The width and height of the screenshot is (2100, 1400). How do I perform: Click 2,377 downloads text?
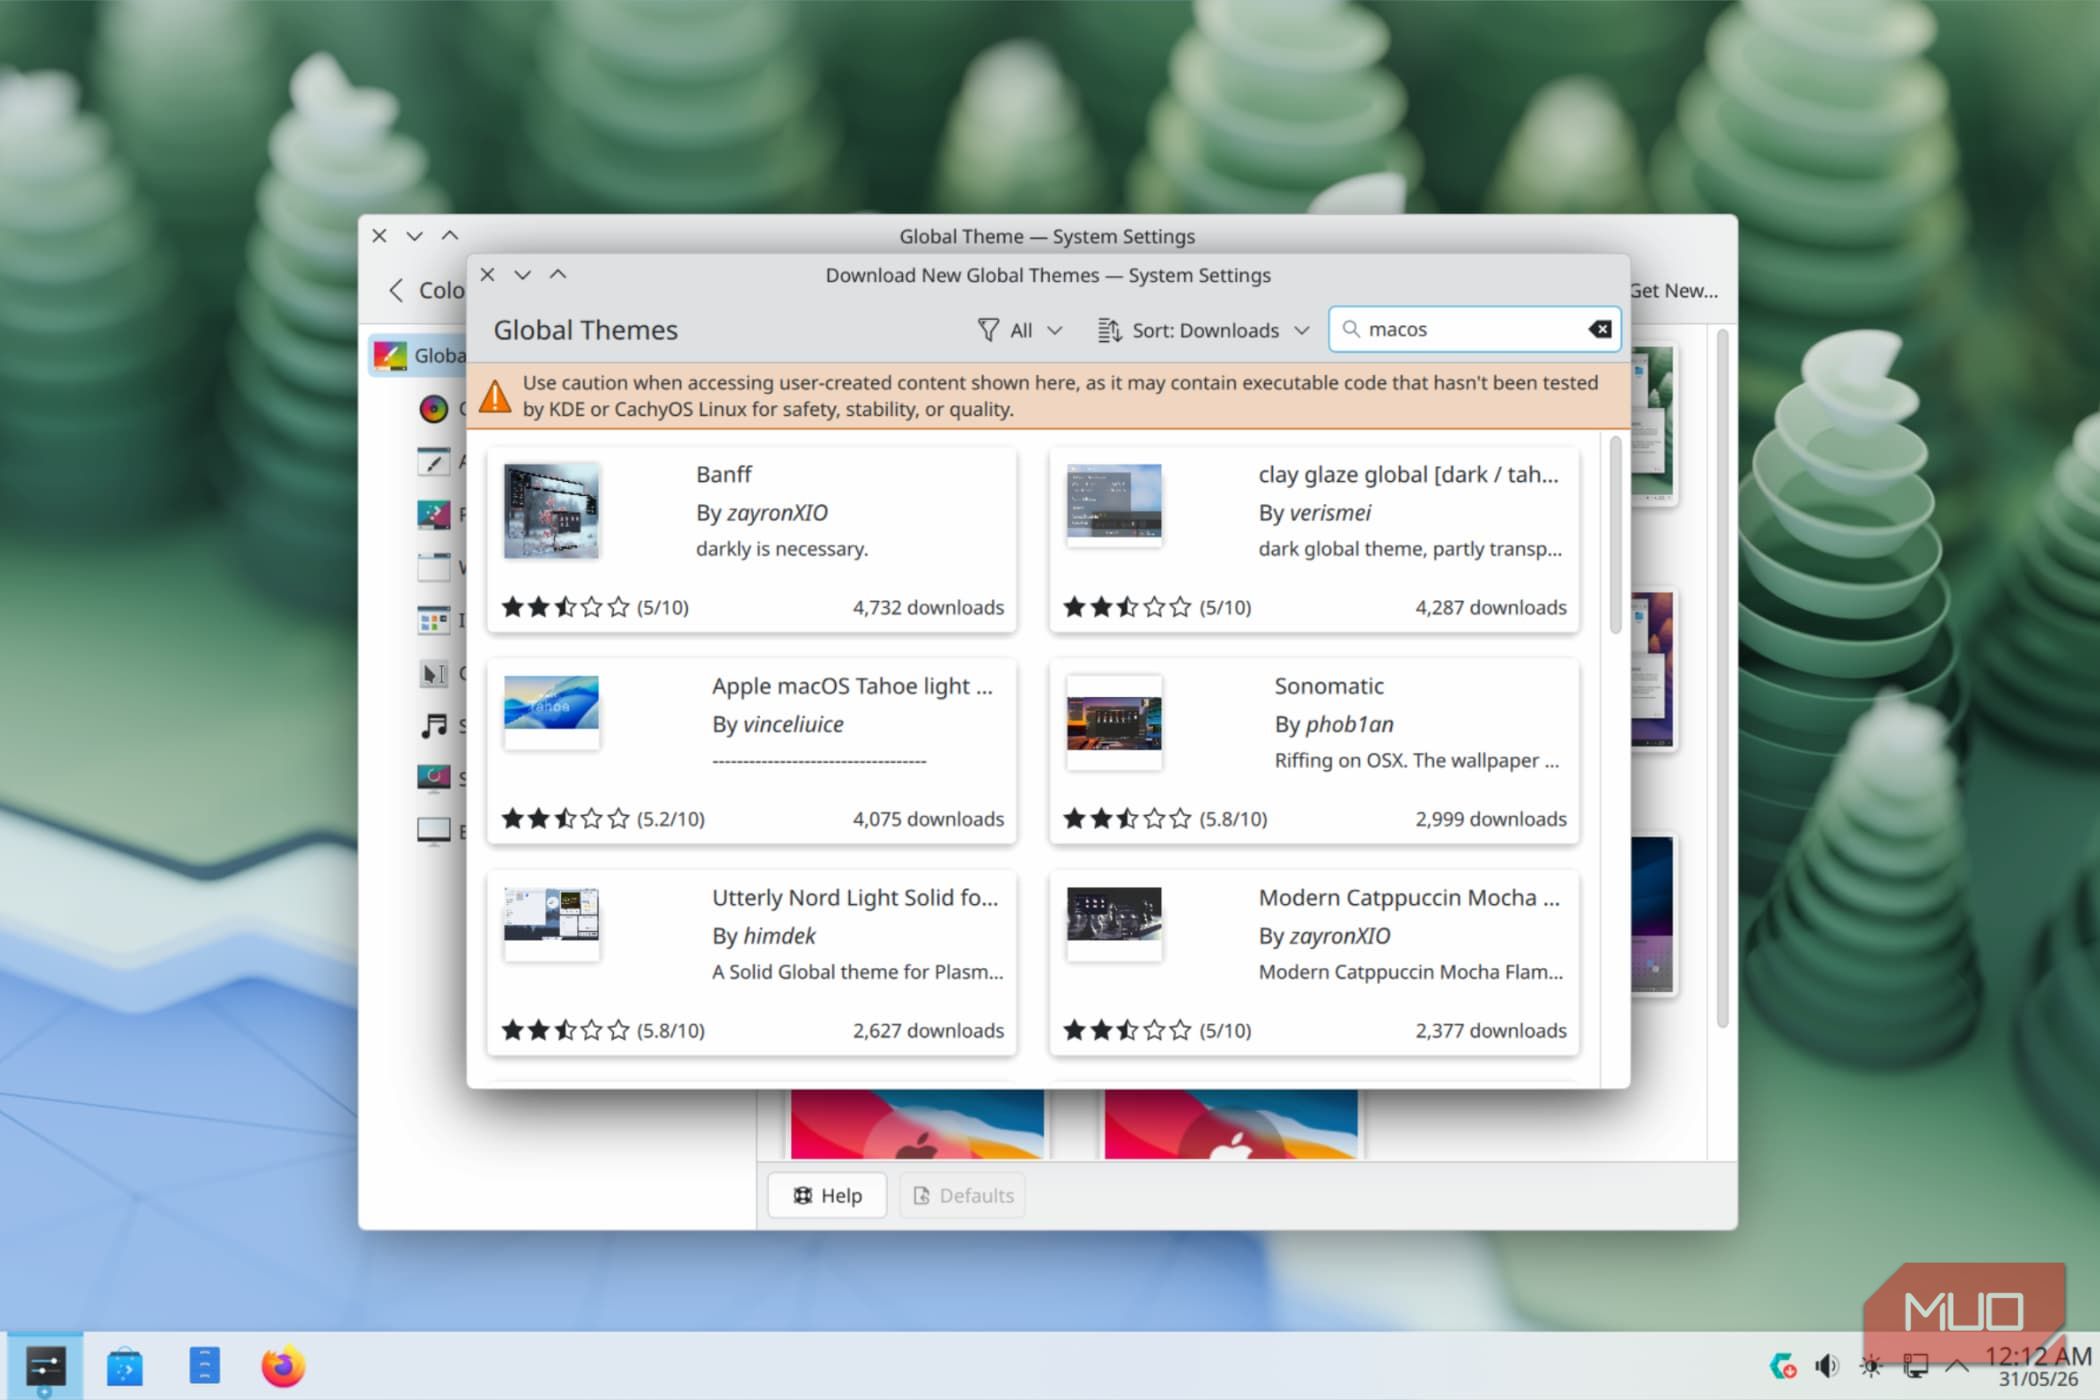tap(1490, 1030)
